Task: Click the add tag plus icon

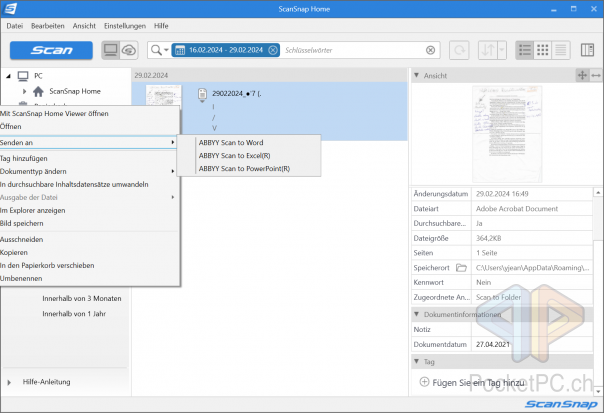Action: pos(424,382)
